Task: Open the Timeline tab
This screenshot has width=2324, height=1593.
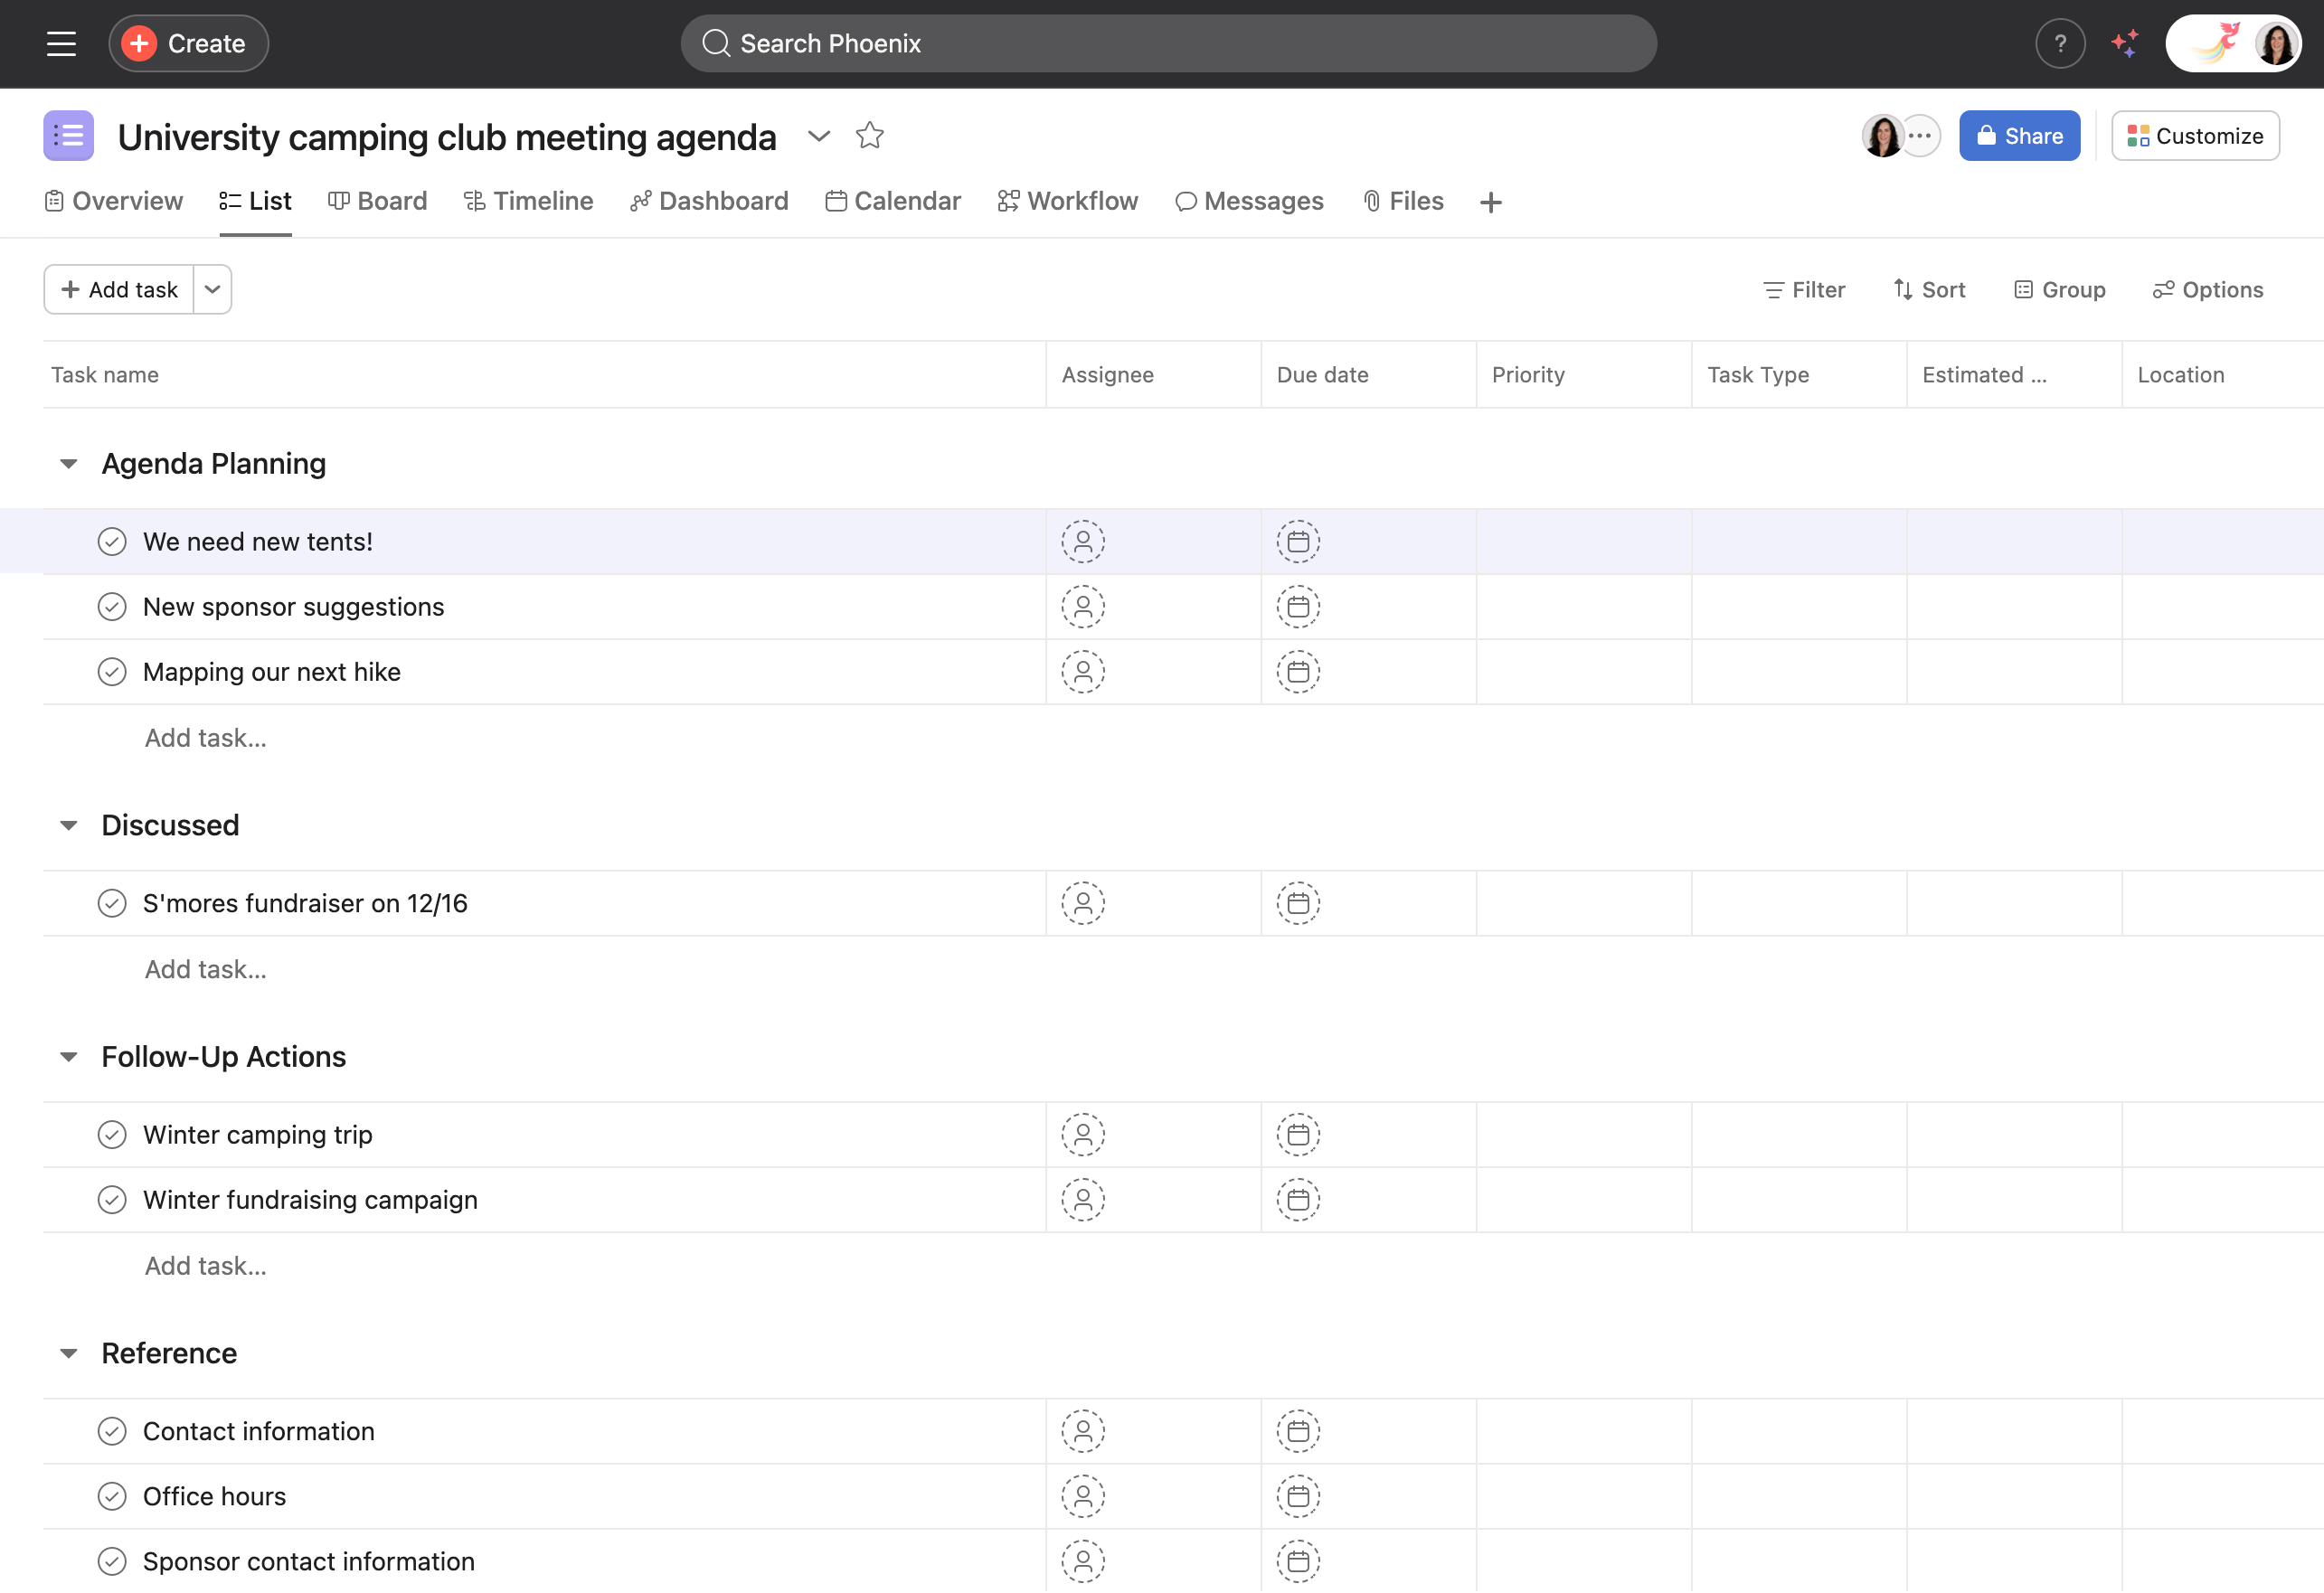Action: (x=528, y=201)
